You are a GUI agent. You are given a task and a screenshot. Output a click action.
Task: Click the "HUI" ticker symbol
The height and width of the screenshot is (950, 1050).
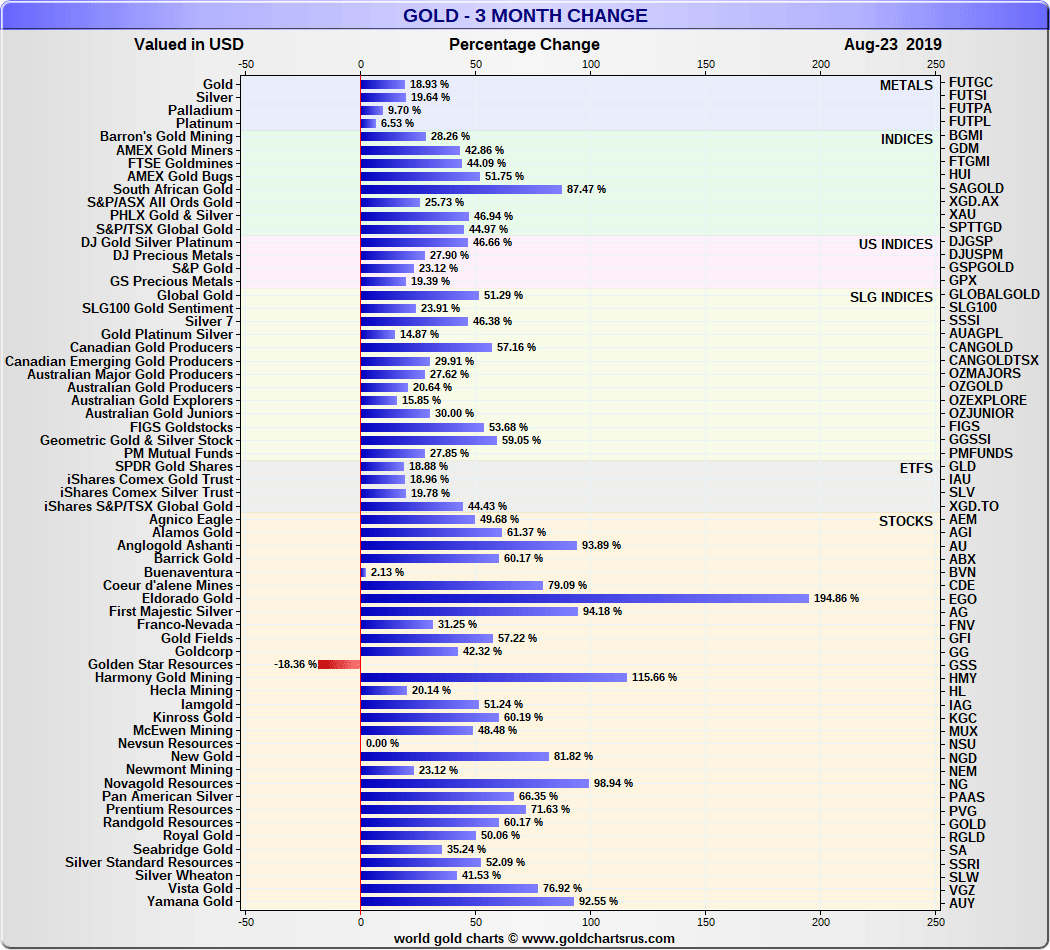(960, 174)
